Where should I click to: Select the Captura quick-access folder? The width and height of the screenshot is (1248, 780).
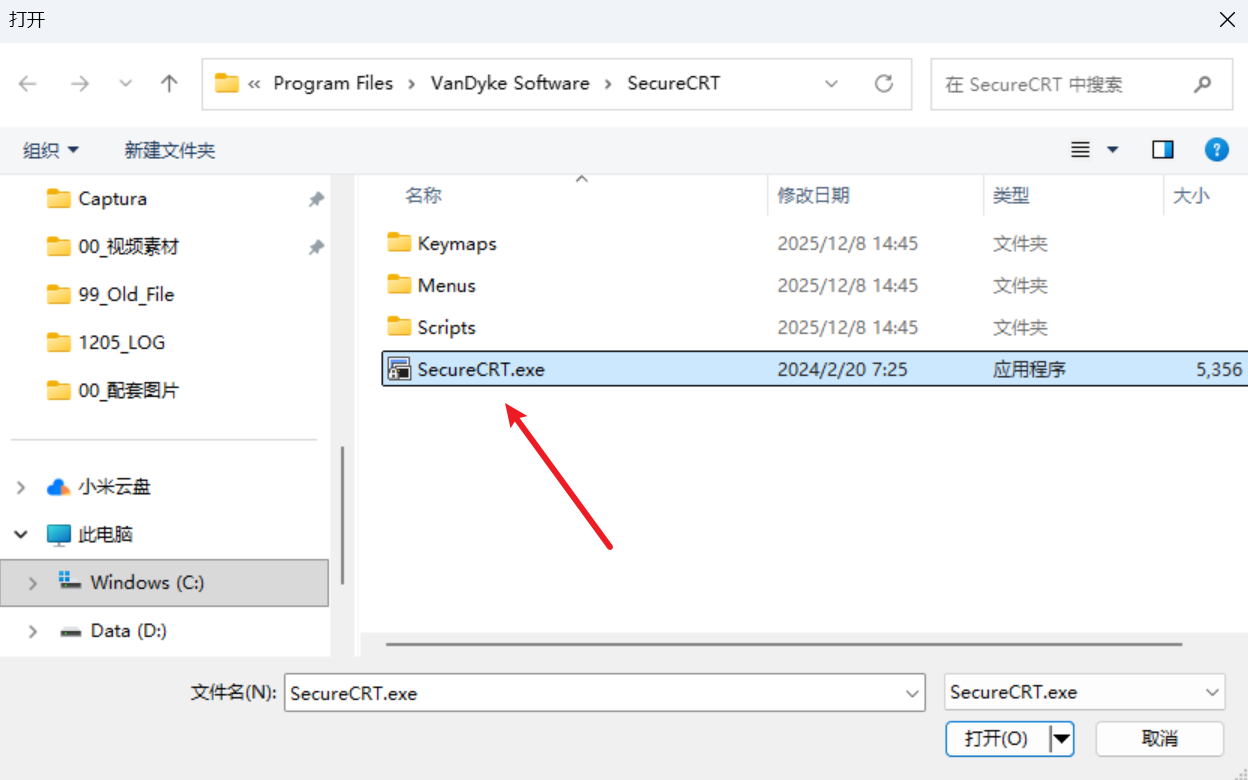pyautogui.click(x=112, y=198)
